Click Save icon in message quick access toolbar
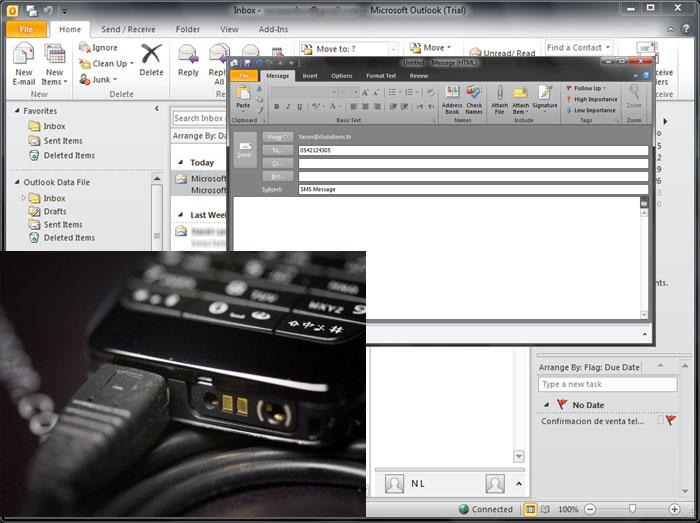 [248, 62]
